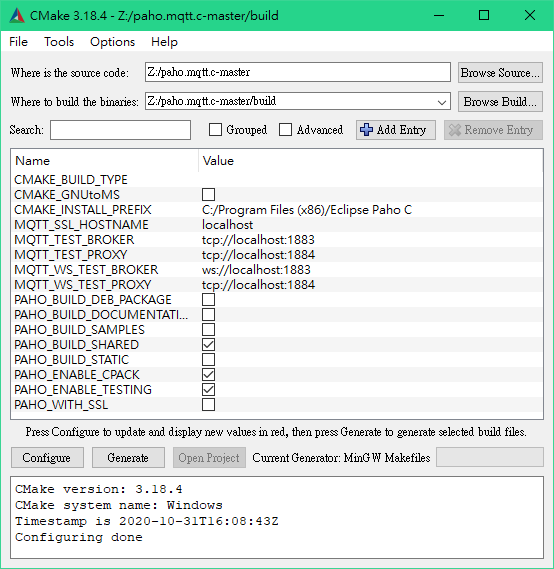Select MQTT_TEST_PROXY entry name

click(71, 255)
